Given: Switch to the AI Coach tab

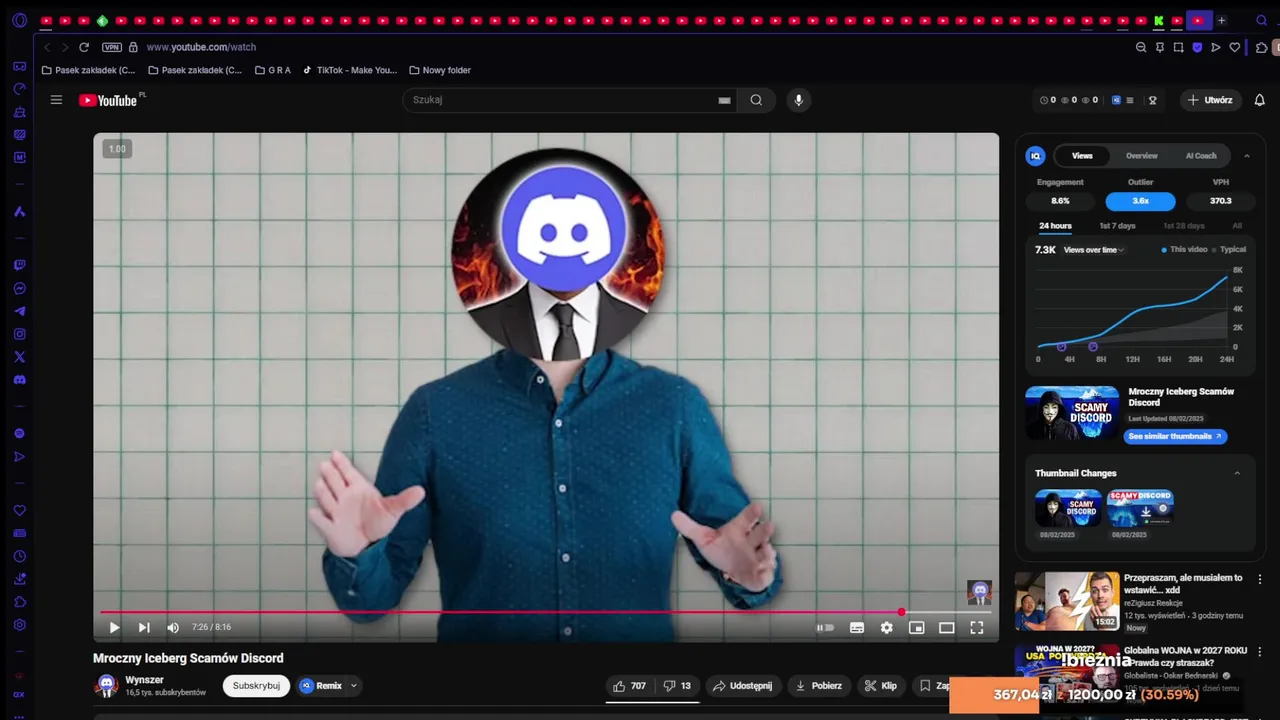Looking at the screenshot, I should [x=1201, y=156].
